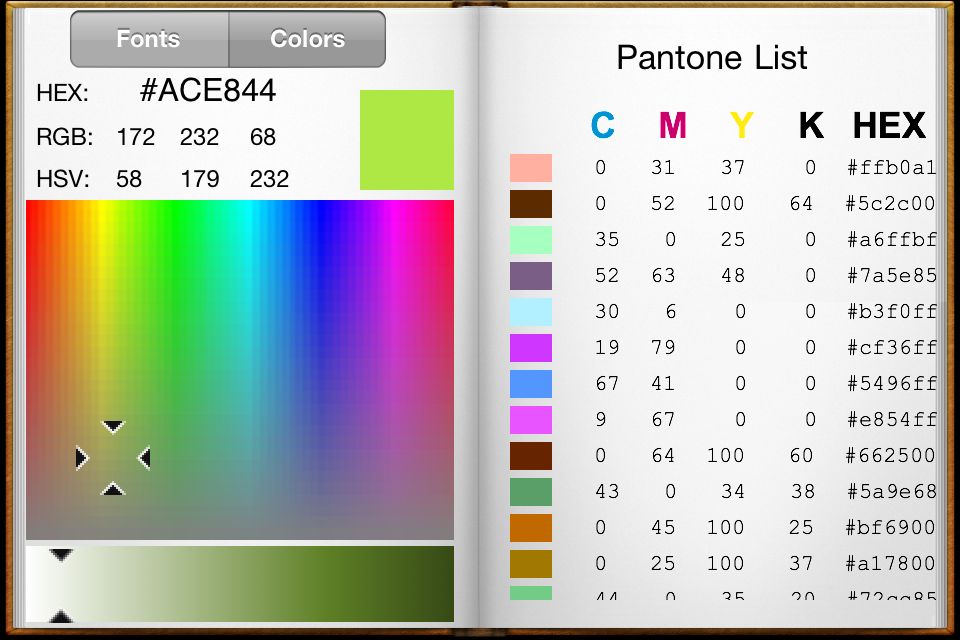Image resolution: width=960 pixels, height=640 pixels.
Task: Click yellow value 48 in the #7a5e85 row
Action: pos(733,276)
